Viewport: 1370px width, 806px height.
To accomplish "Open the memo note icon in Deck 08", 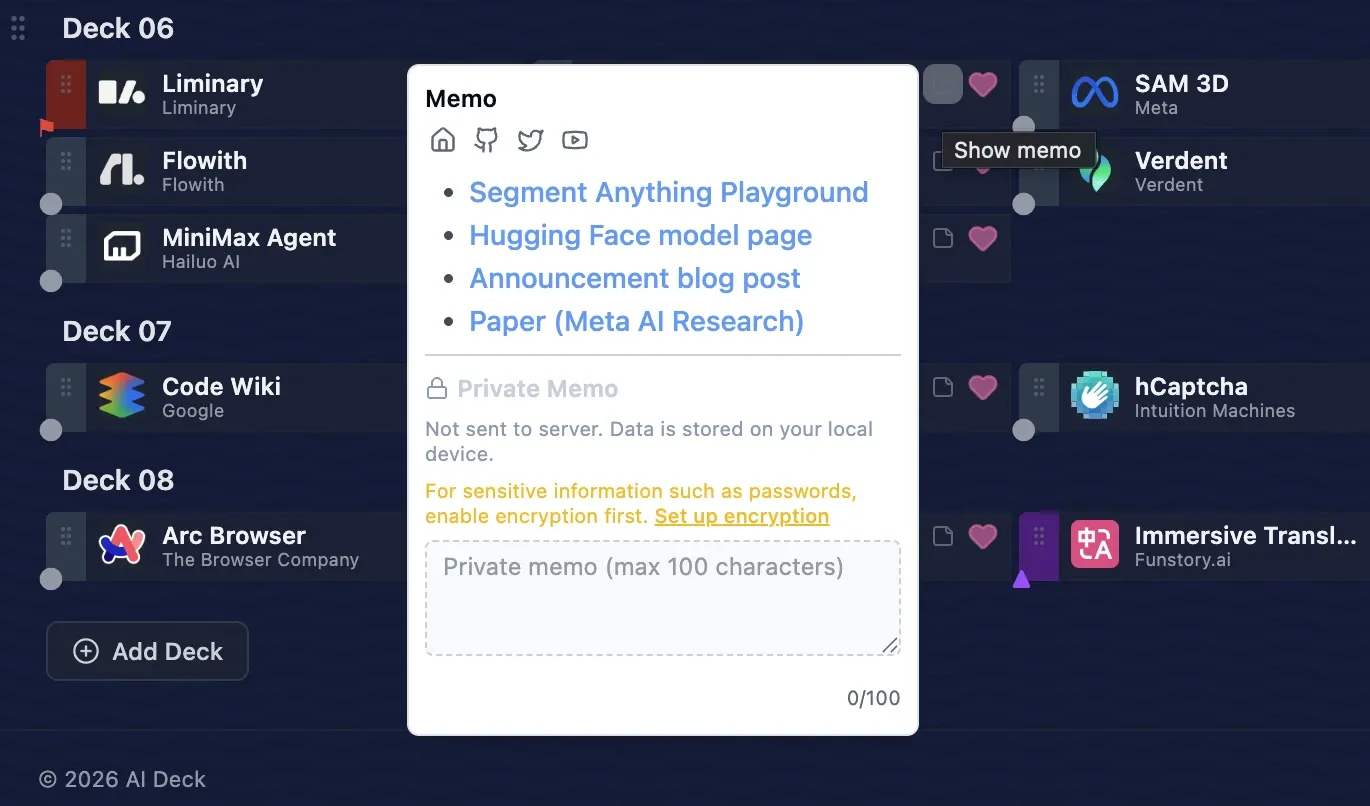I will coord(943,536).
